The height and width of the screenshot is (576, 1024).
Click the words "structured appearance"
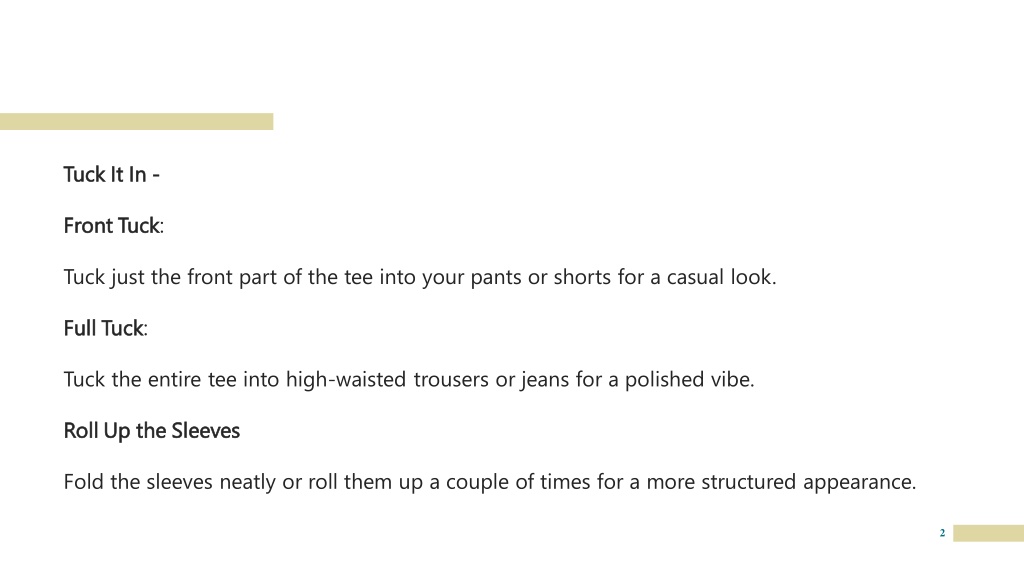tap(808, 483)
